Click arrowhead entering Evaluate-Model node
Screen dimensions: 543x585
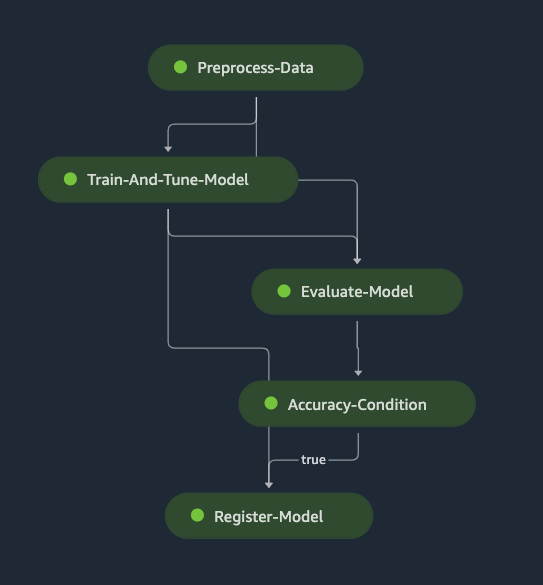[x=357, y=261]
